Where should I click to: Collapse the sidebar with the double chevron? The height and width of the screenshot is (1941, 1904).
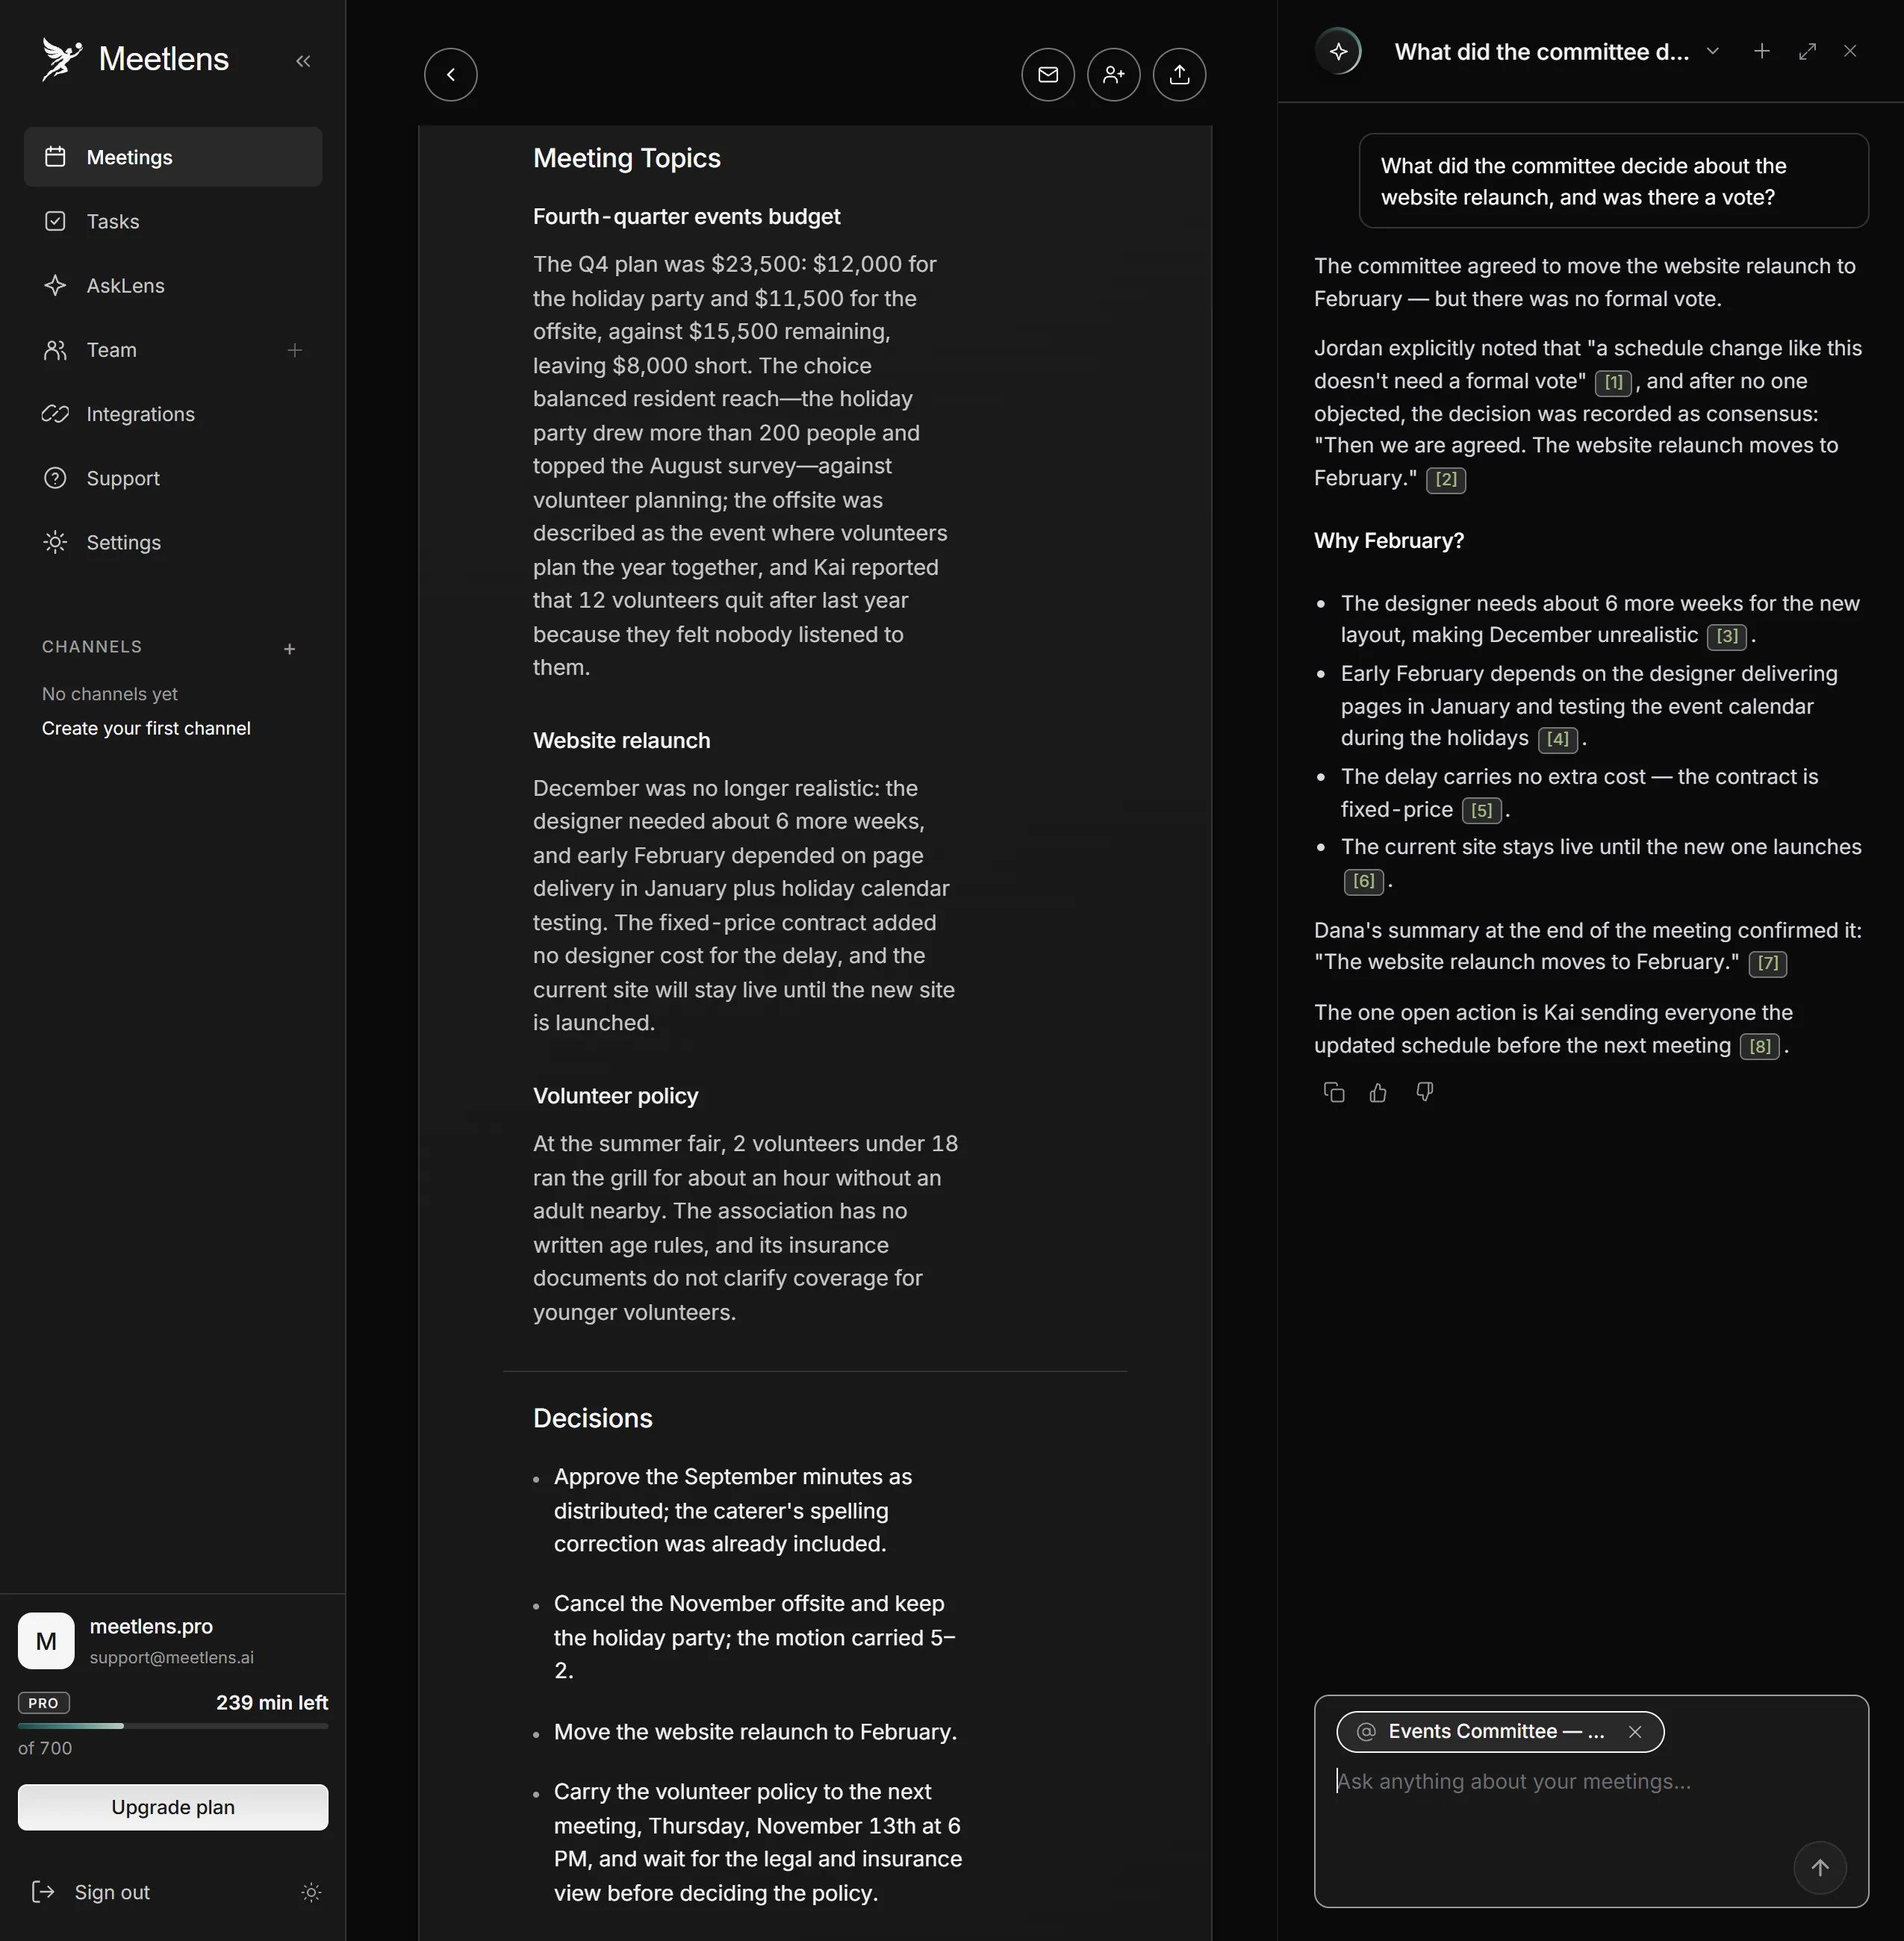point(303,61)
